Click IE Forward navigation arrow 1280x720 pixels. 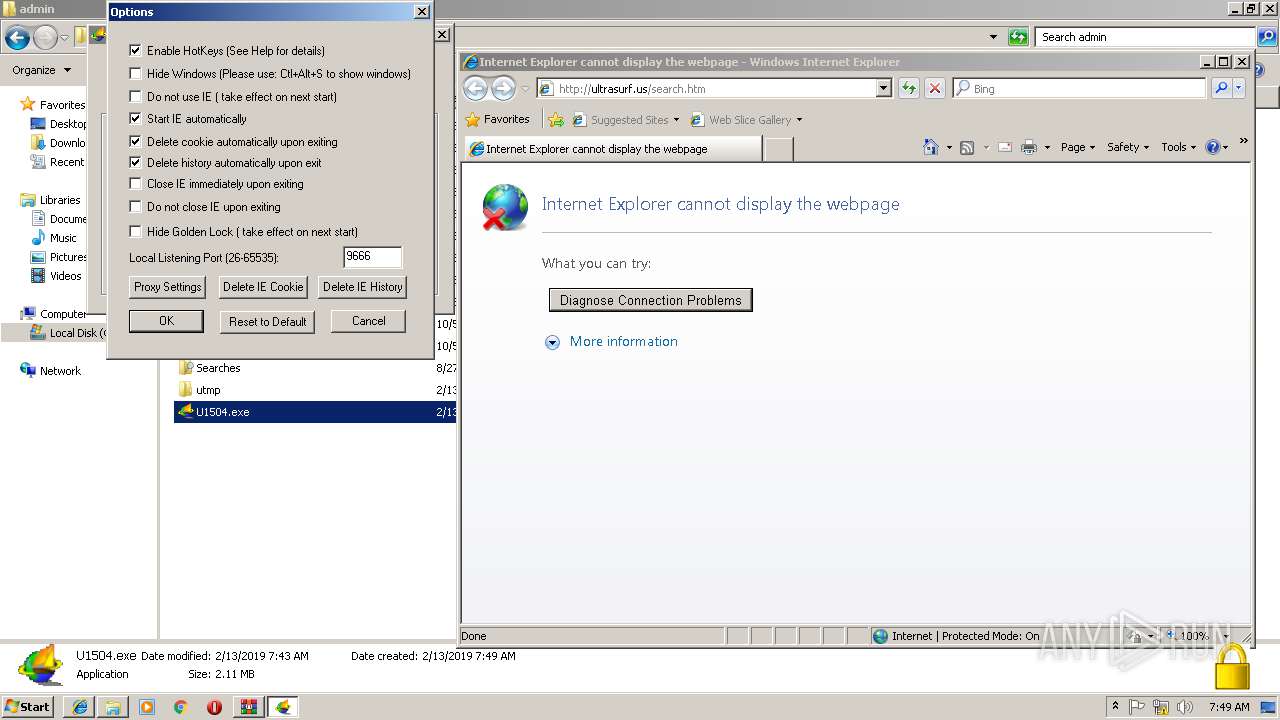pos(503,88)
